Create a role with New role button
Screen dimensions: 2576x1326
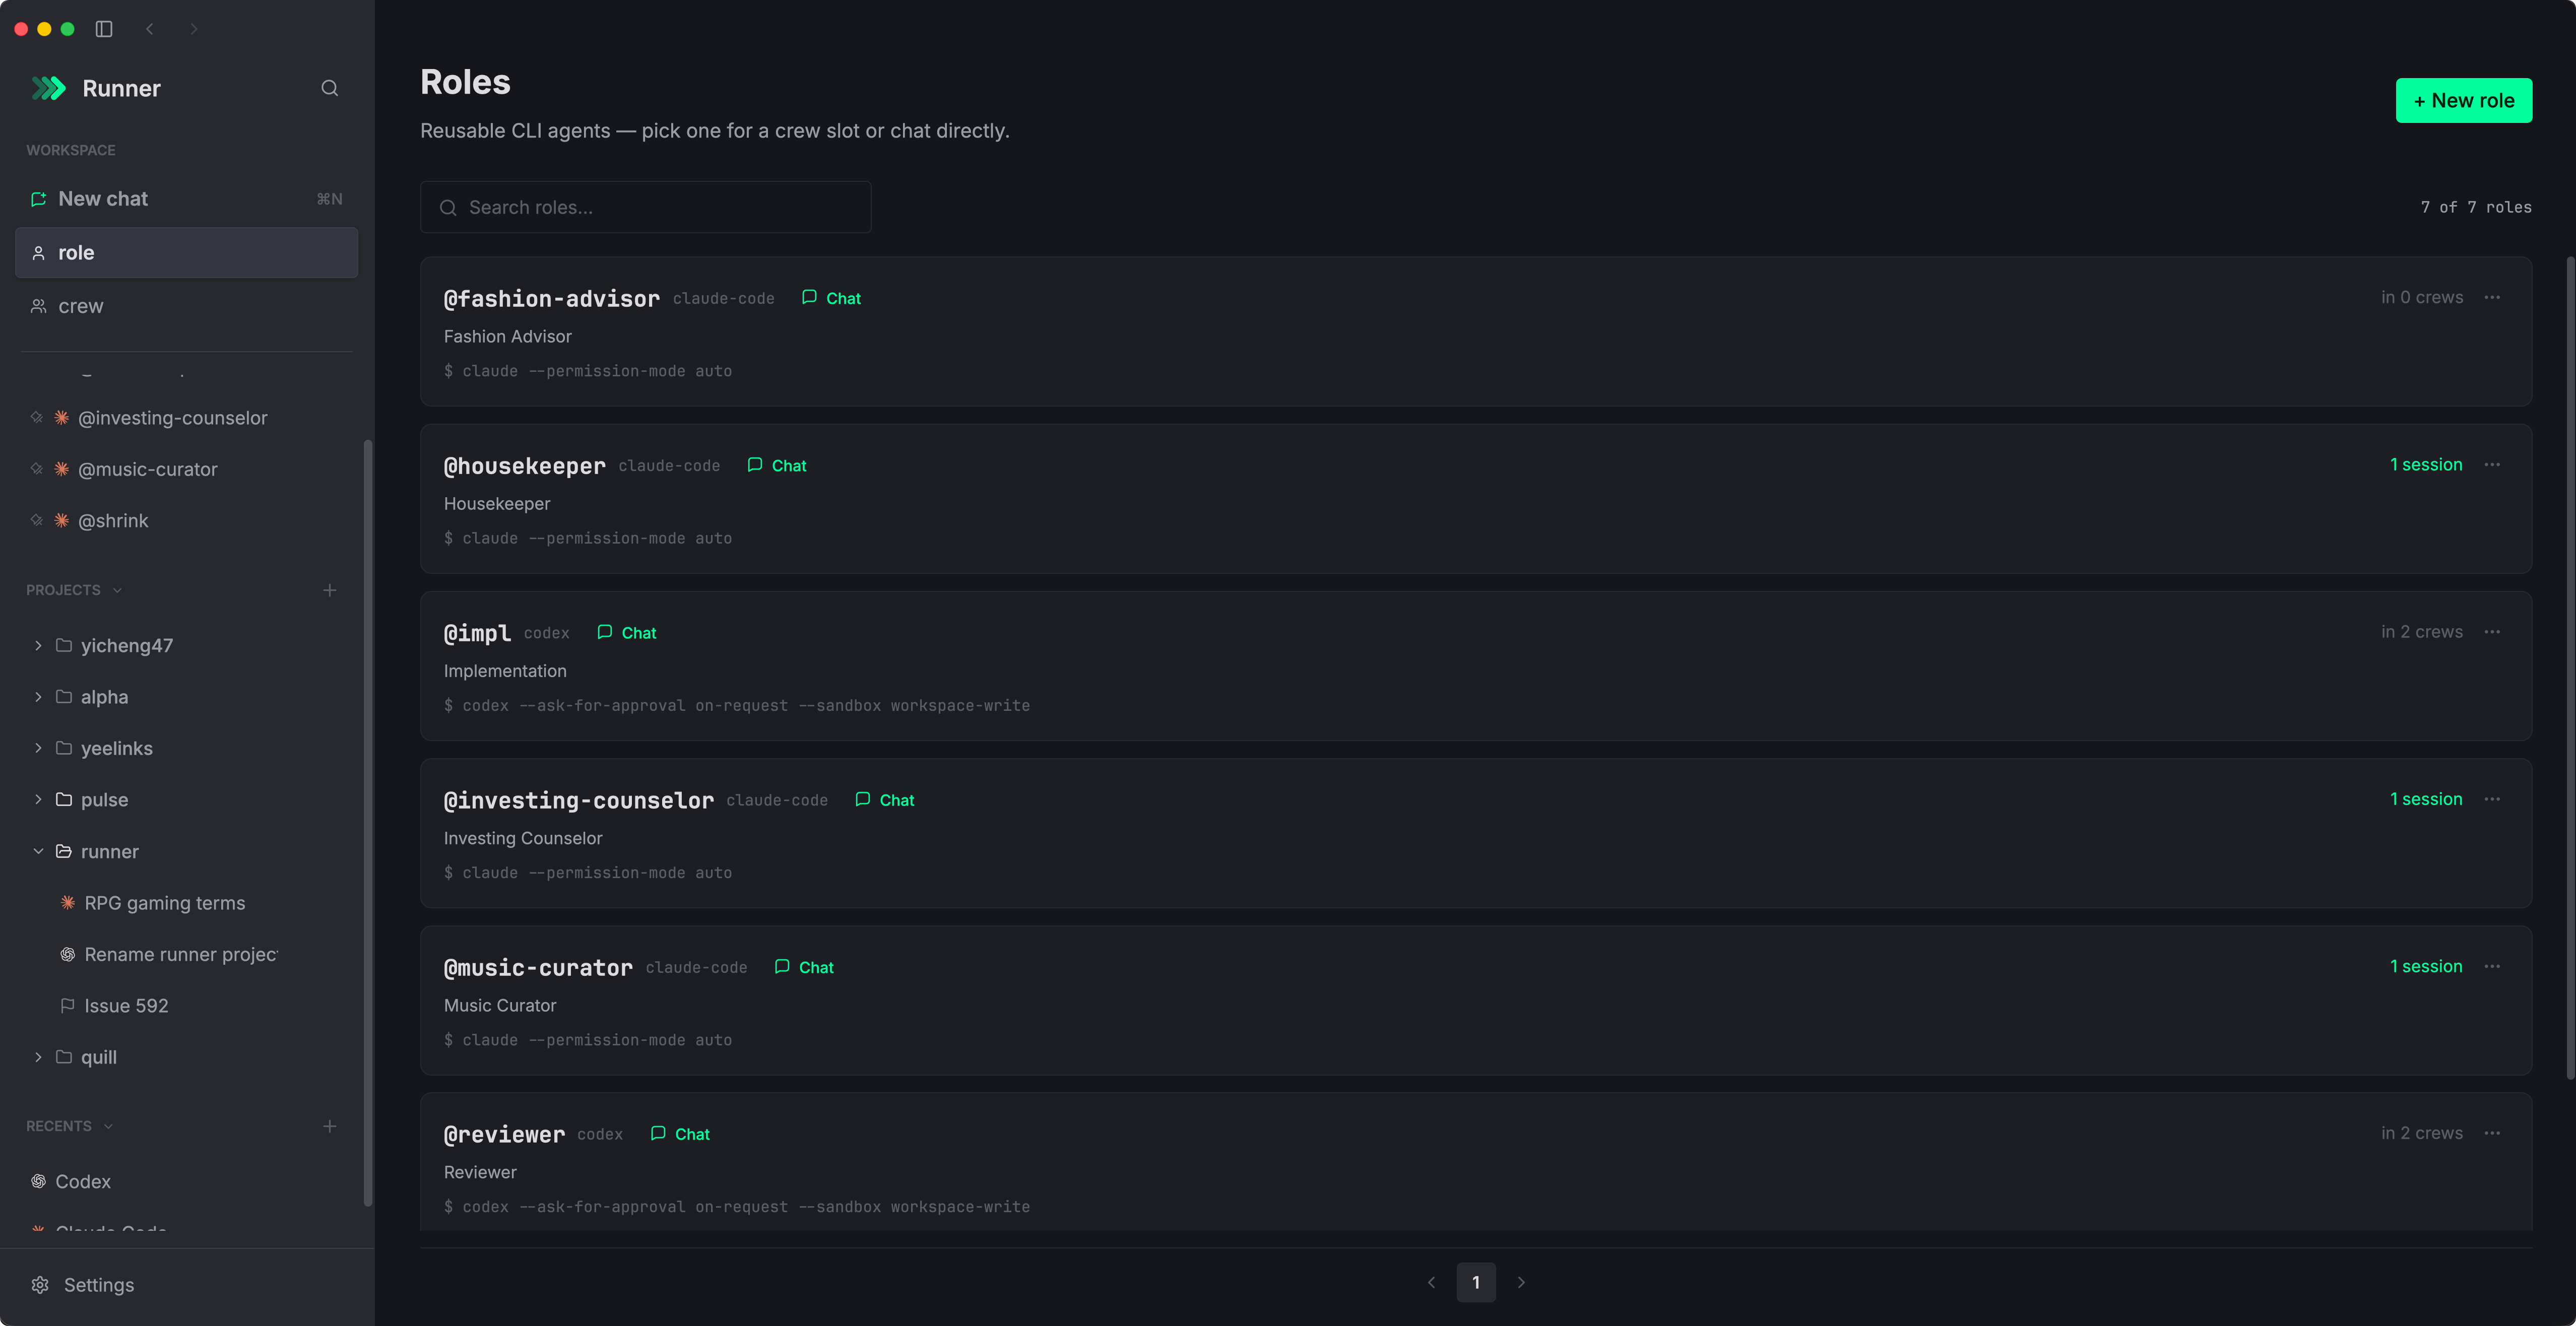(2463, 100)
